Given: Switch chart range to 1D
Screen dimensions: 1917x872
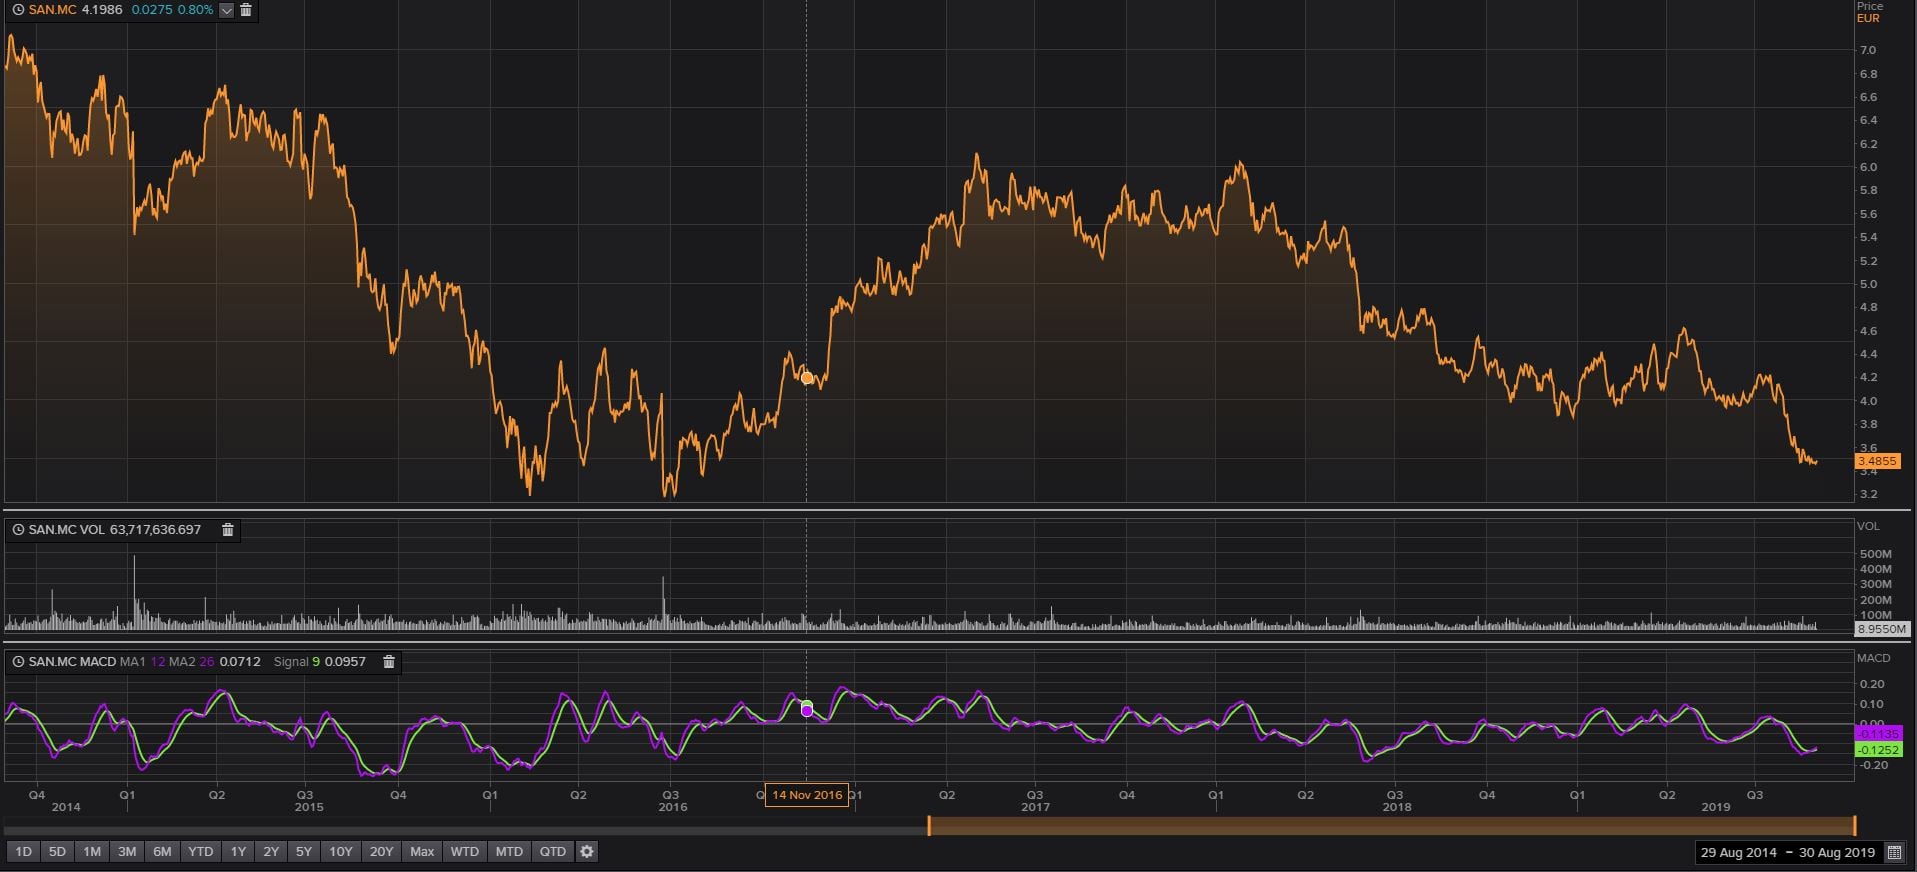Looking at the screenshot, I should 23,852.
